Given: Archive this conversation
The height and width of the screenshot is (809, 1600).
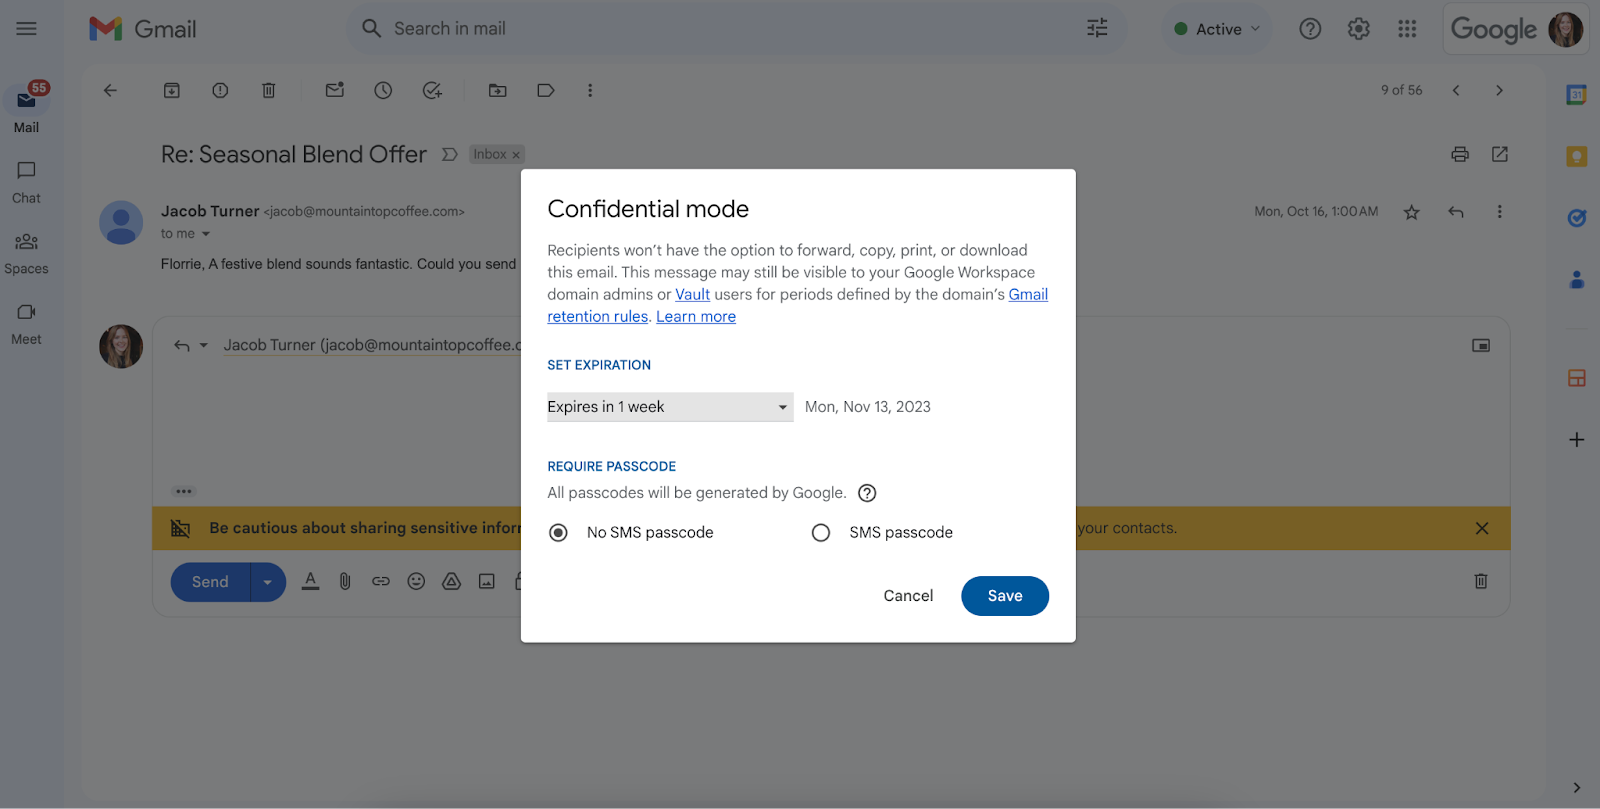Looking at the screenshot, I should (172, 90).
